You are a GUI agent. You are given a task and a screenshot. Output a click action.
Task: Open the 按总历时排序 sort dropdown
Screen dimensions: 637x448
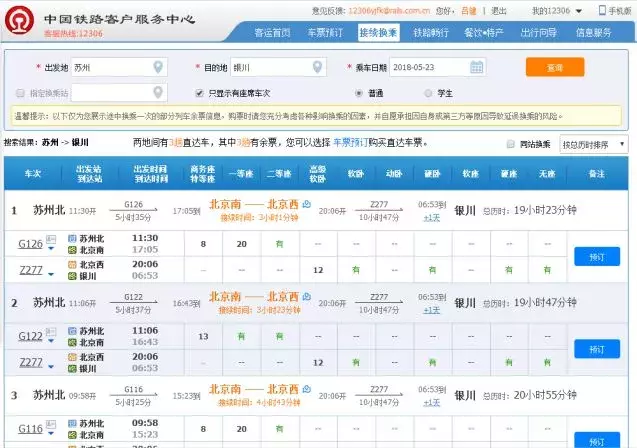pos(594,144)
